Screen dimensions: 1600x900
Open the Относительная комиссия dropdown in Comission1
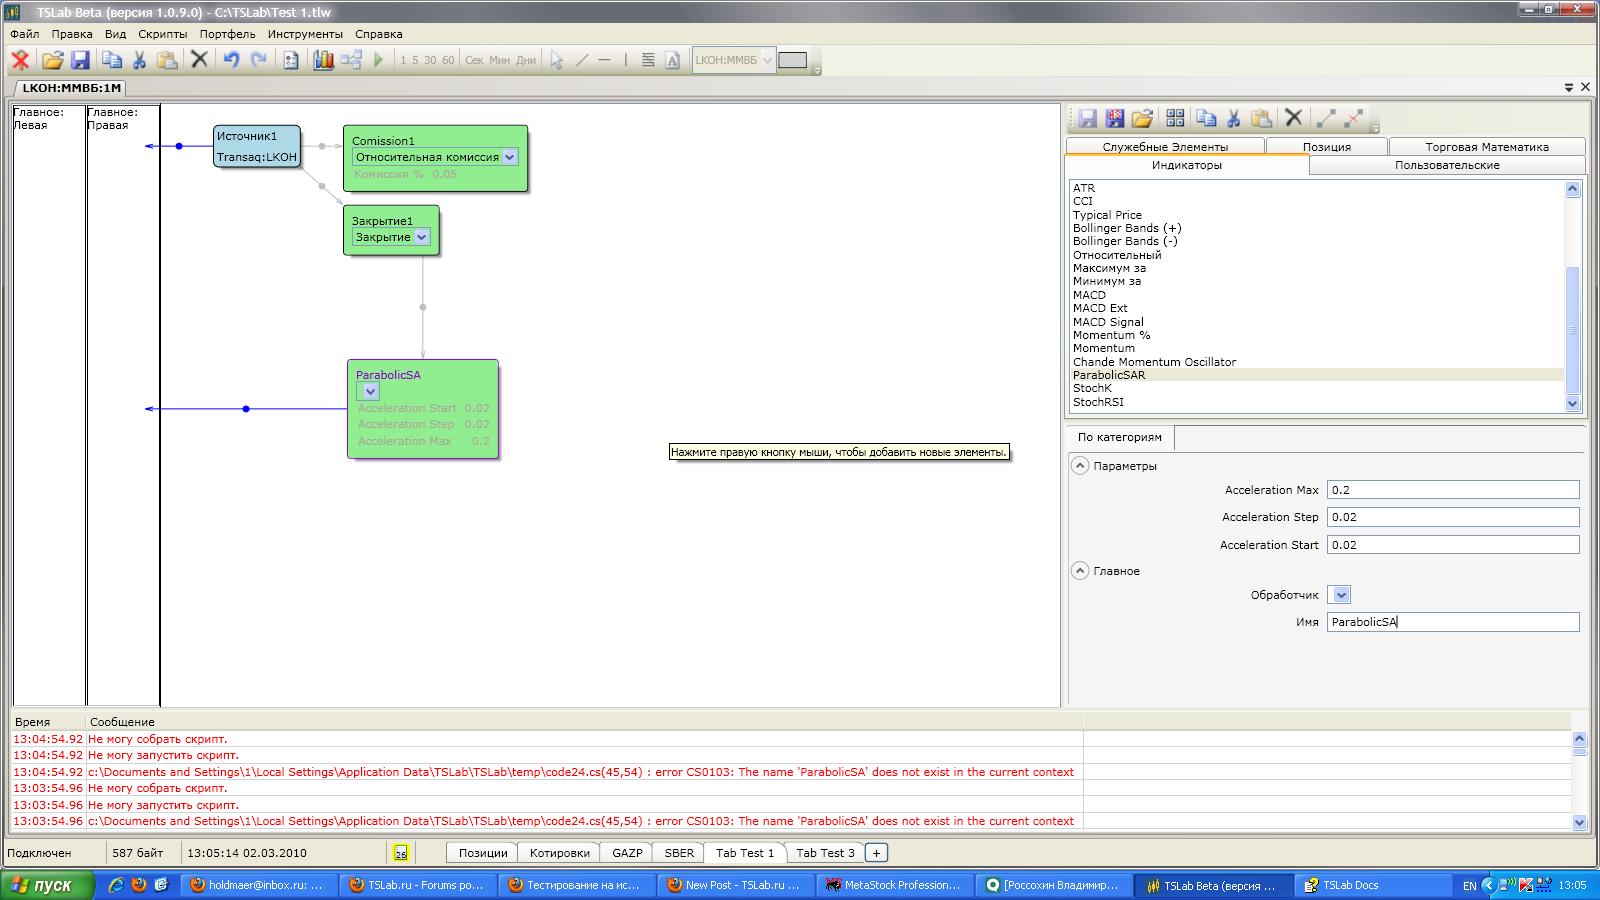[x=510, y=157]
